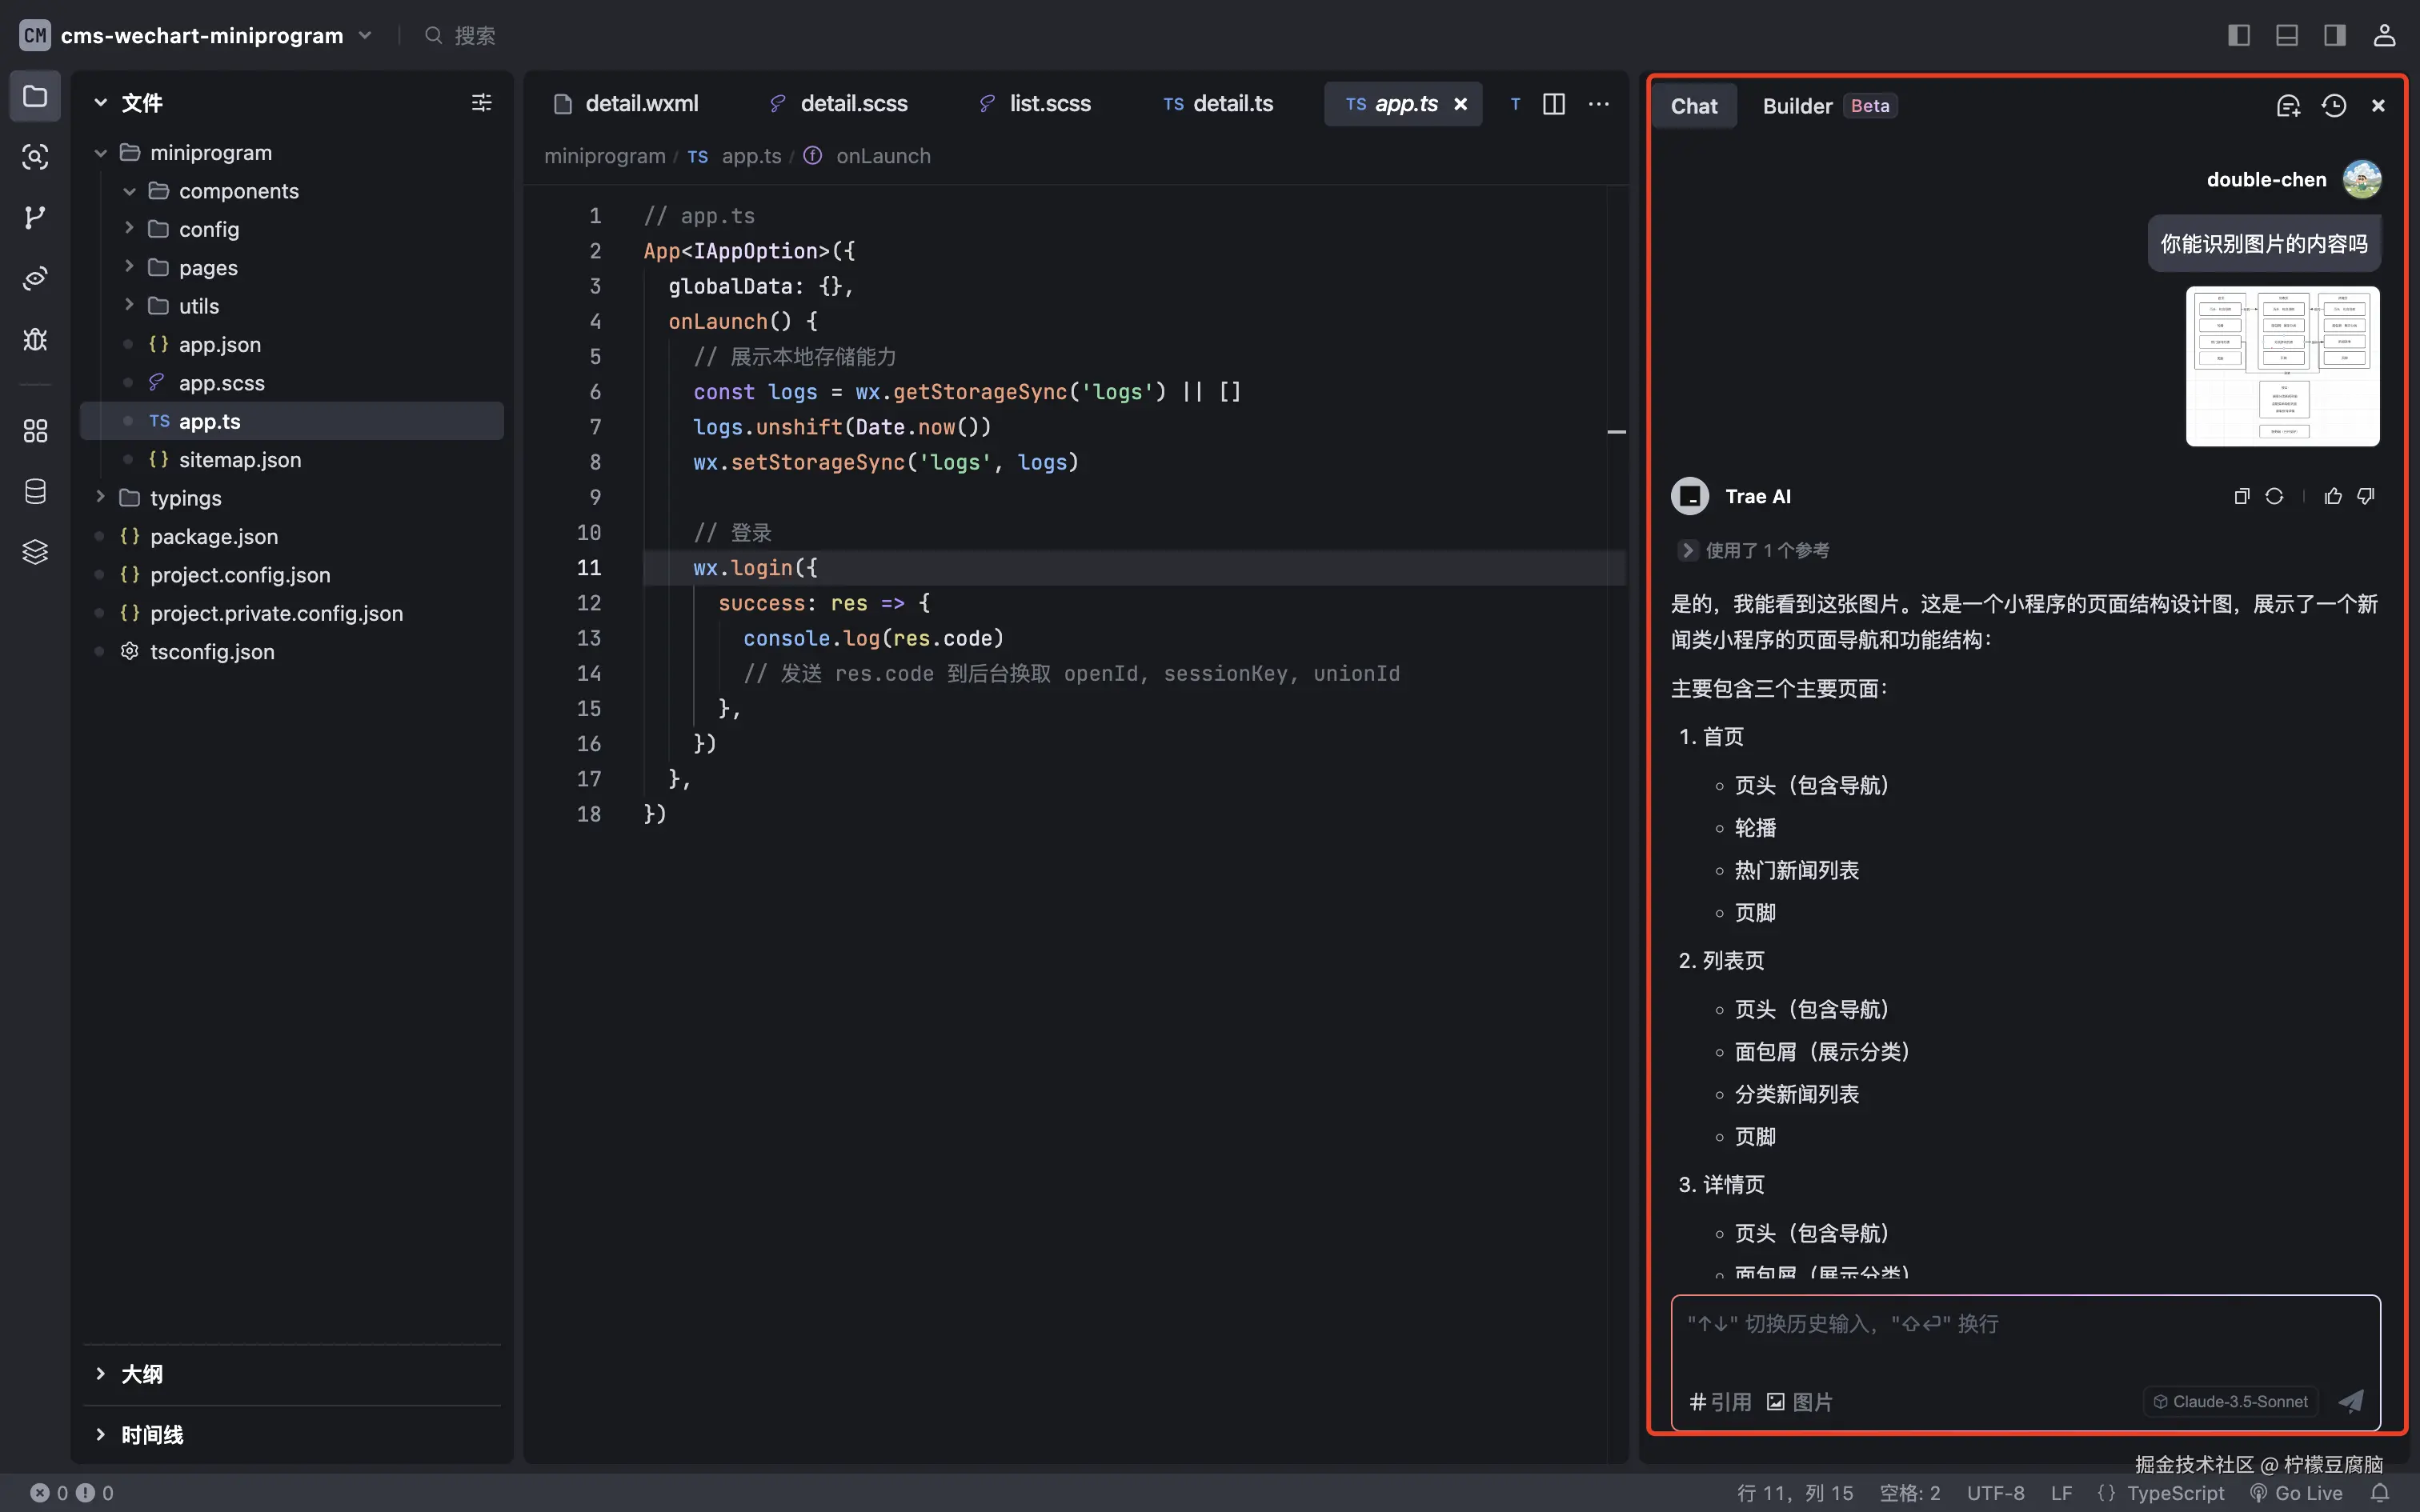The height and width of the screenshot is (1512, 2420).
Task: Expand the pages folder
Action: click(x=207, y=267)
